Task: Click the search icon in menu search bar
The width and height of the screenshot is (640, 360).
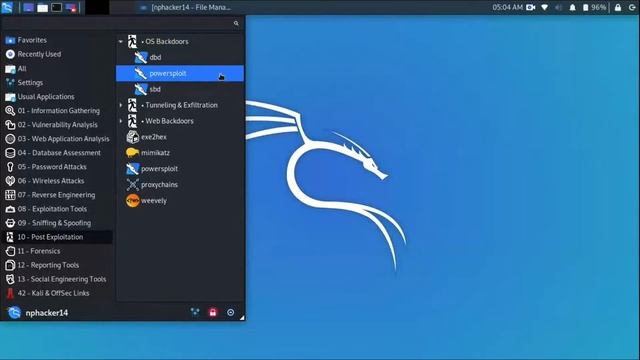Action: (236, 23)
